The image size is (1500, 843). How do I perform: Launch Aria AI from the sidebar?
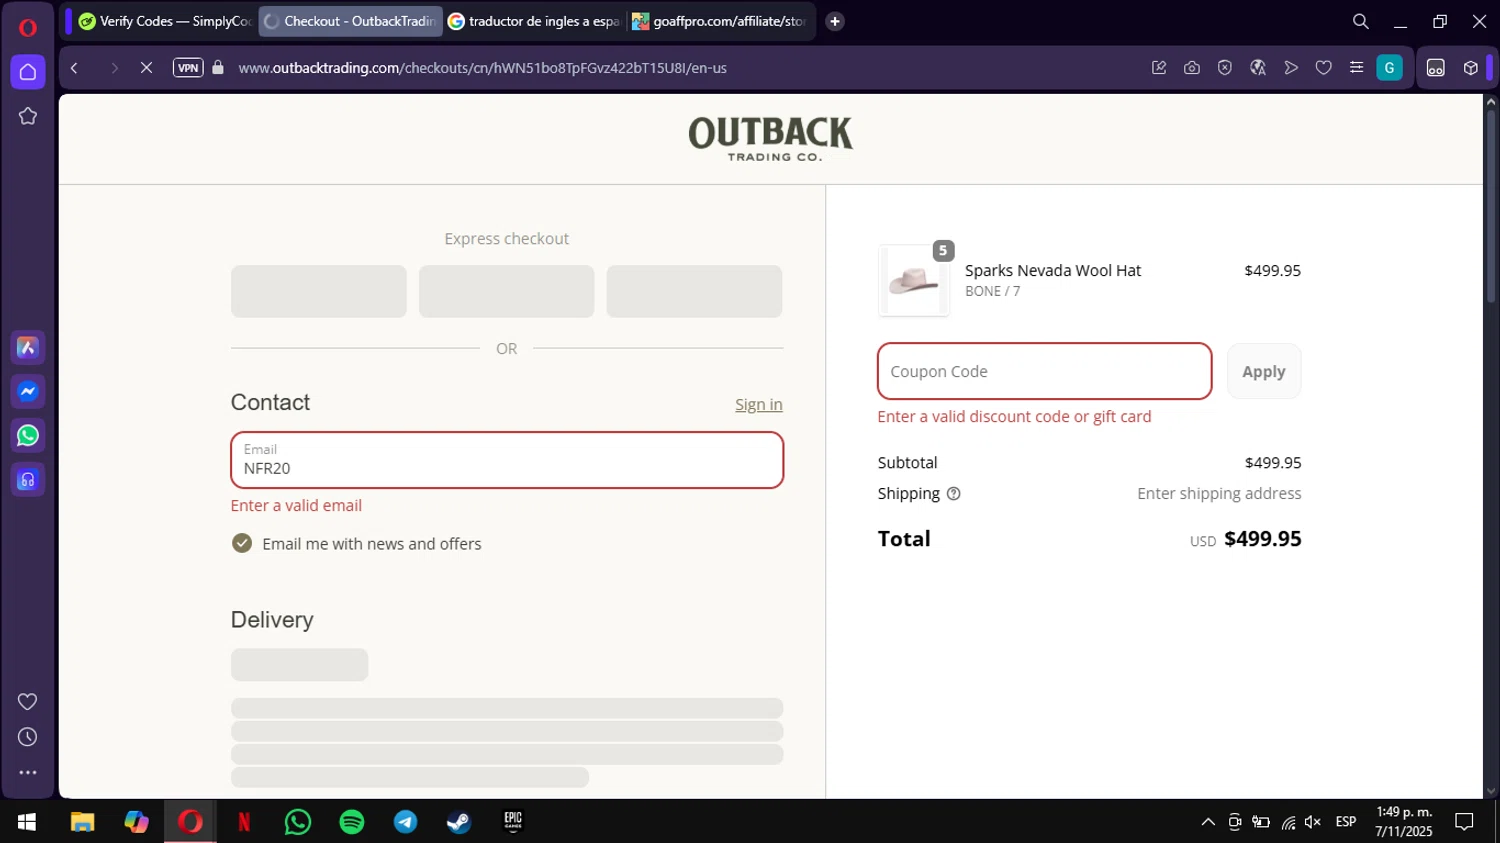coord(28,347)
